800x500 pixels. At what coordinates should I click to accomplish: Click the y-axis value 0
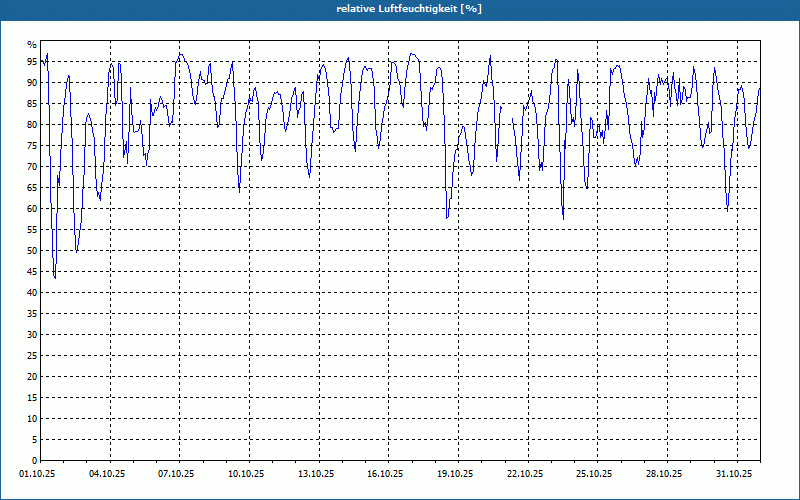[35, 461]
